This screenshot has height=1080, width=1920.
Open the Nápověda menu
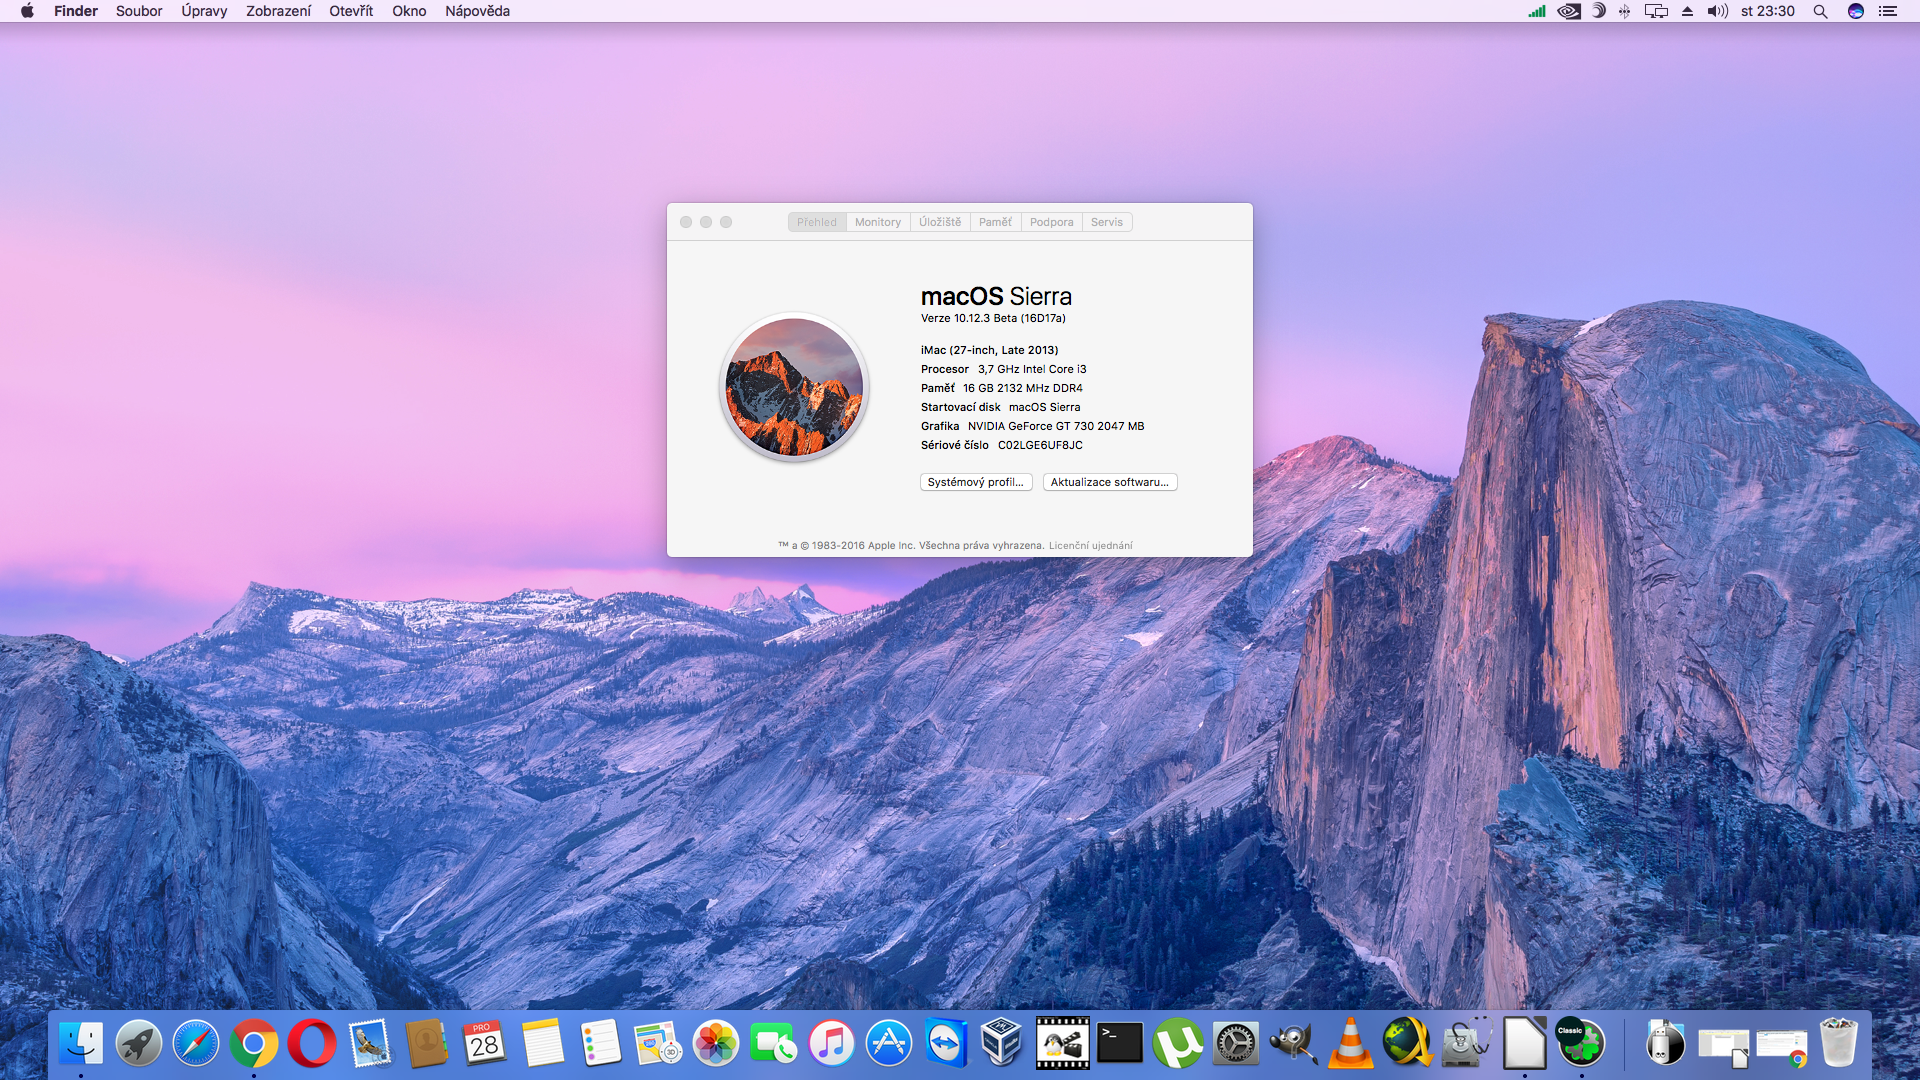tap(477, 11)
